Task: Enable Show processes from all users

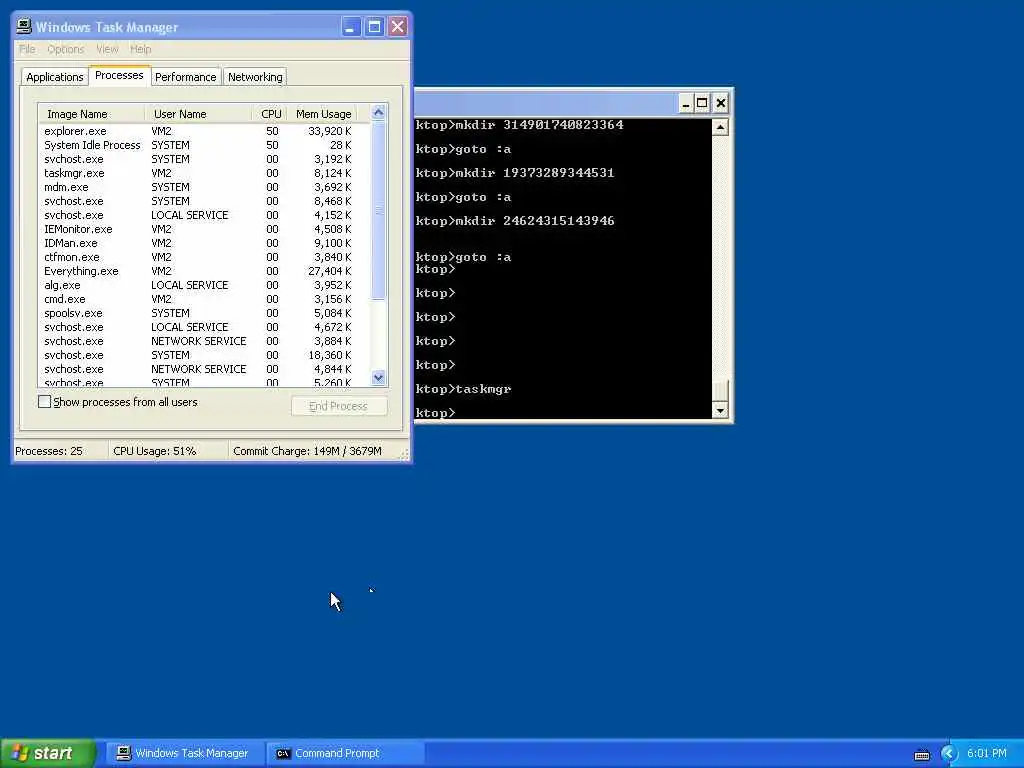Action: pos(44,402)
